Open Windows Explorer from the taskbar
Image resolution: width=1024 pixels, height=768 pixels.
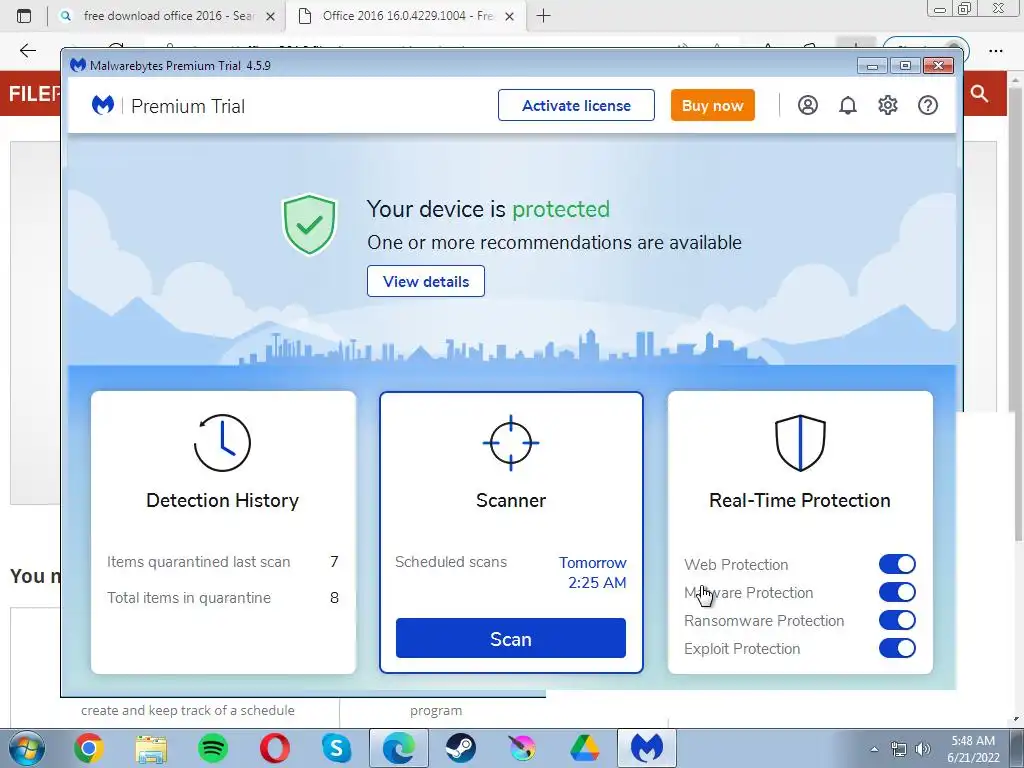pos(151,748)
